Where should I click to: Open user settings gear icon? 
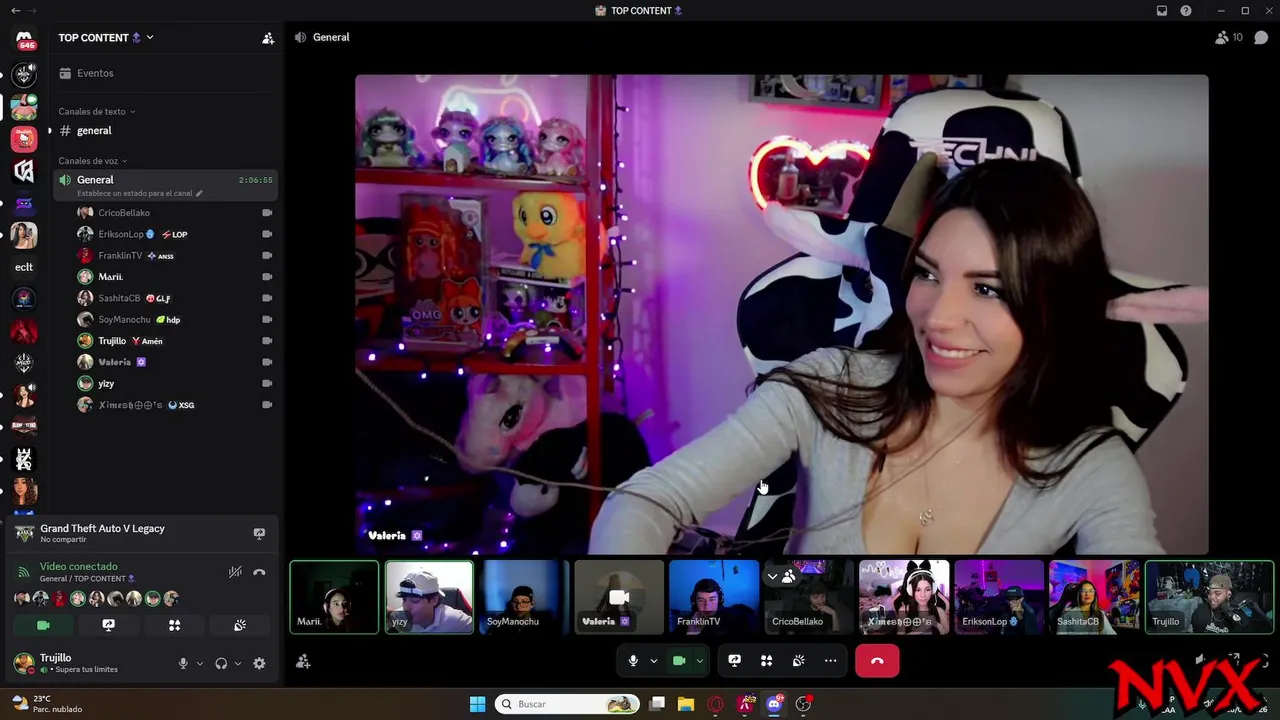click(x=259, y=663)
